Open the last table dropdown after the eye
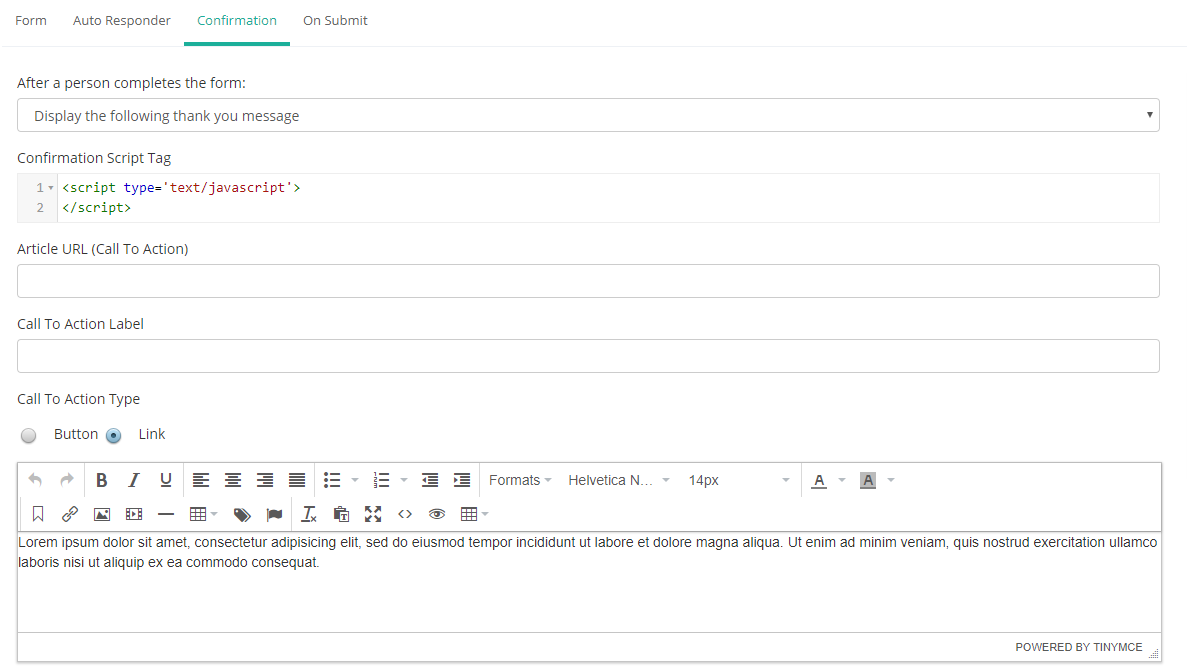Screen dimensions: 1187x671 (475, 514)
